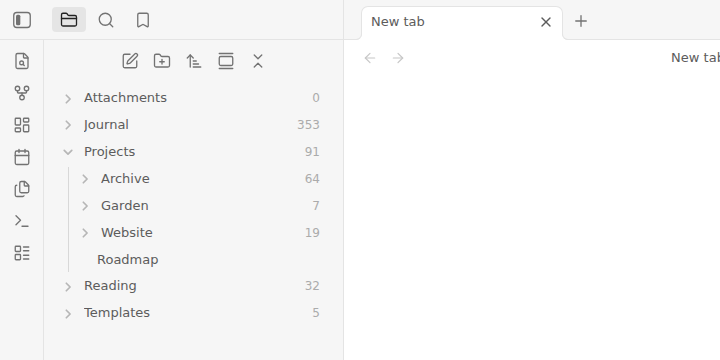This screenshot has width=720, height=360.
Task: Select the Attachments folder name
Action: point(125,98)
